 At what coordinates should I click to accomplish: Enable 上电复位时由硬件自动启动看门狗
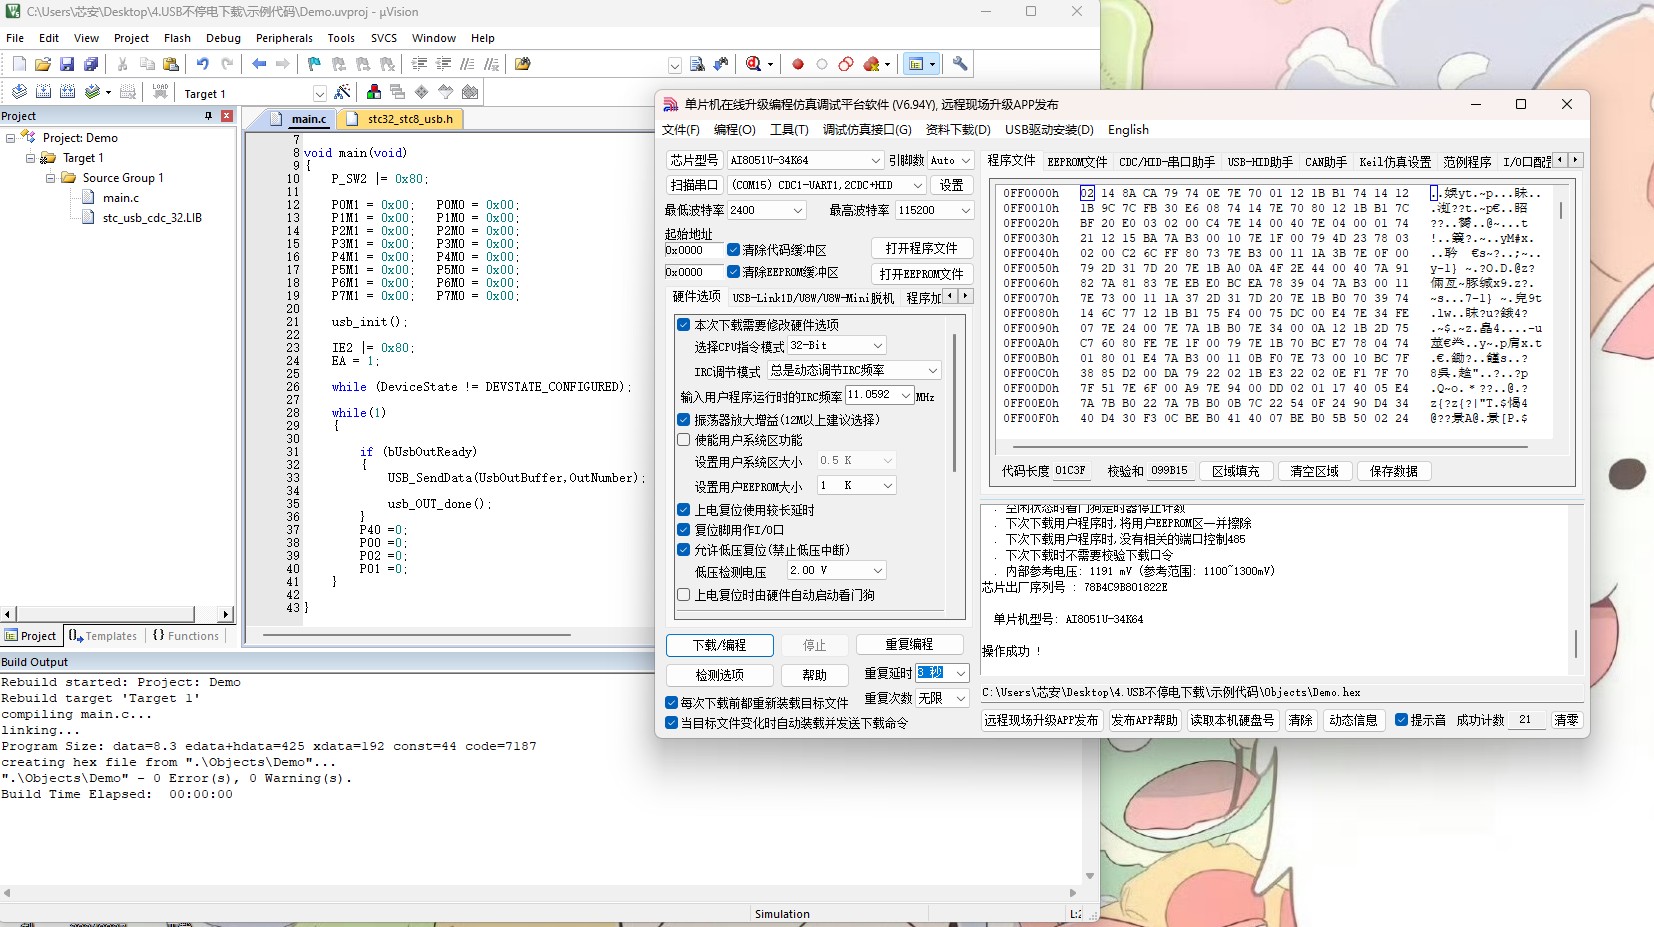tap(684, 595)
